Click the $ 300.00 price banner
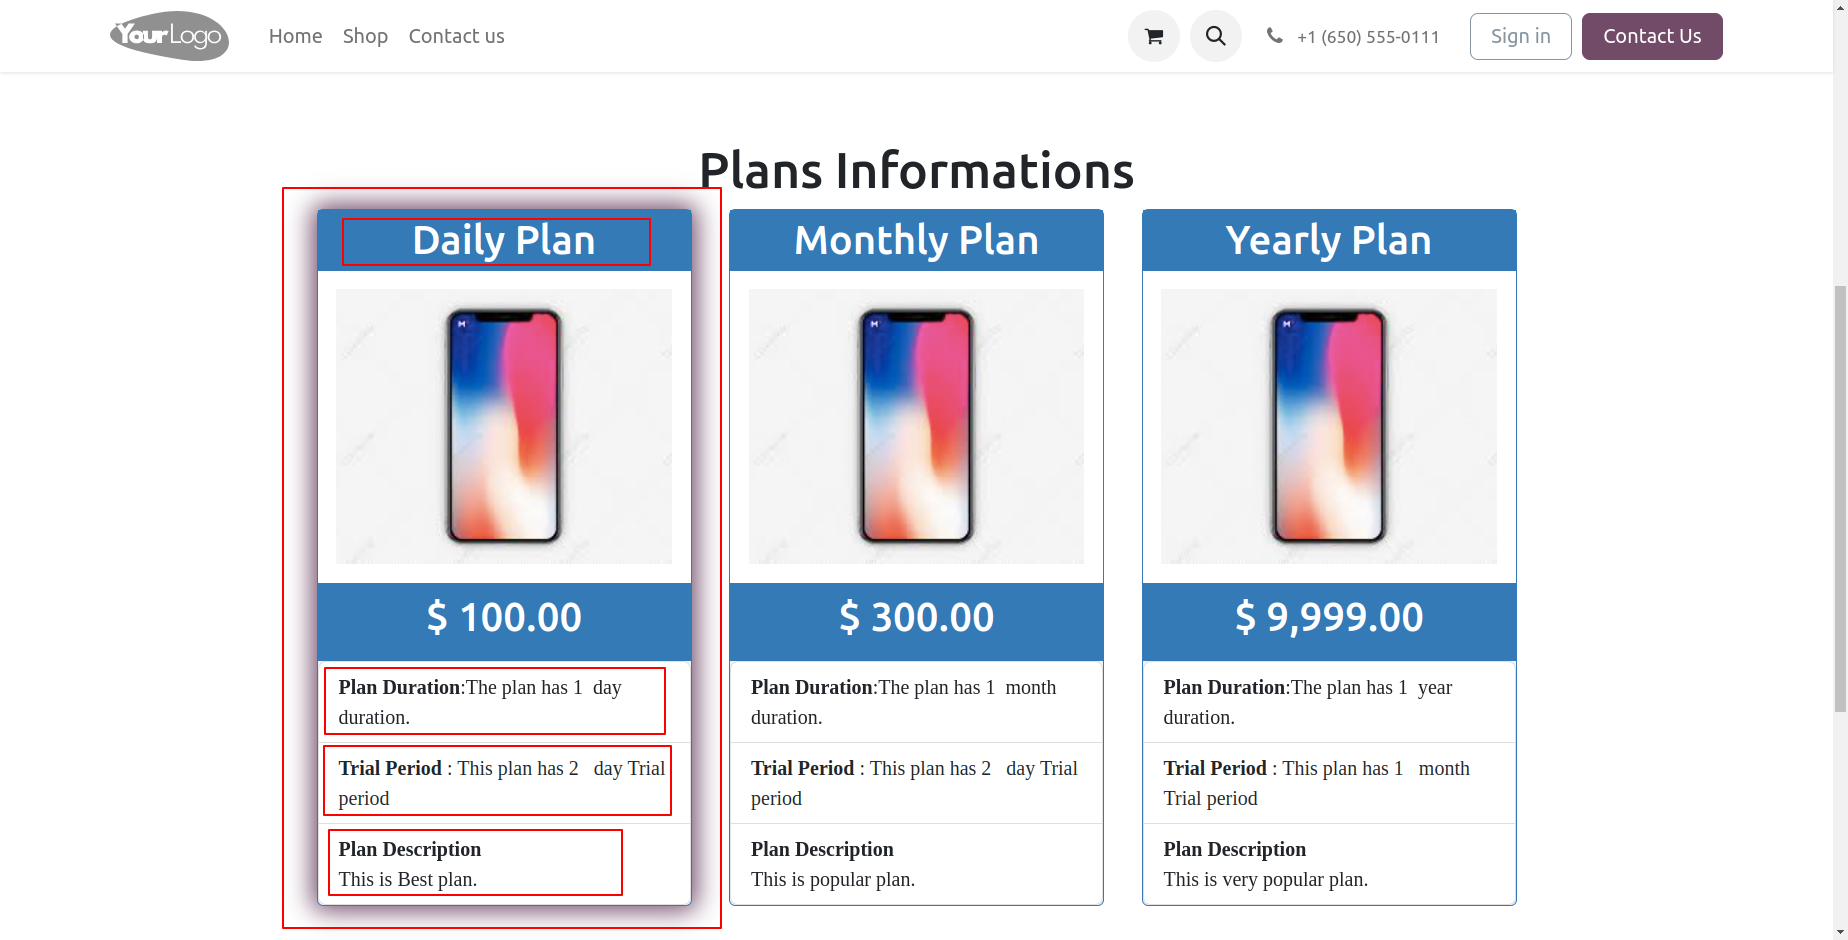This screenshot has height=940, width=1848. (916, 618)
